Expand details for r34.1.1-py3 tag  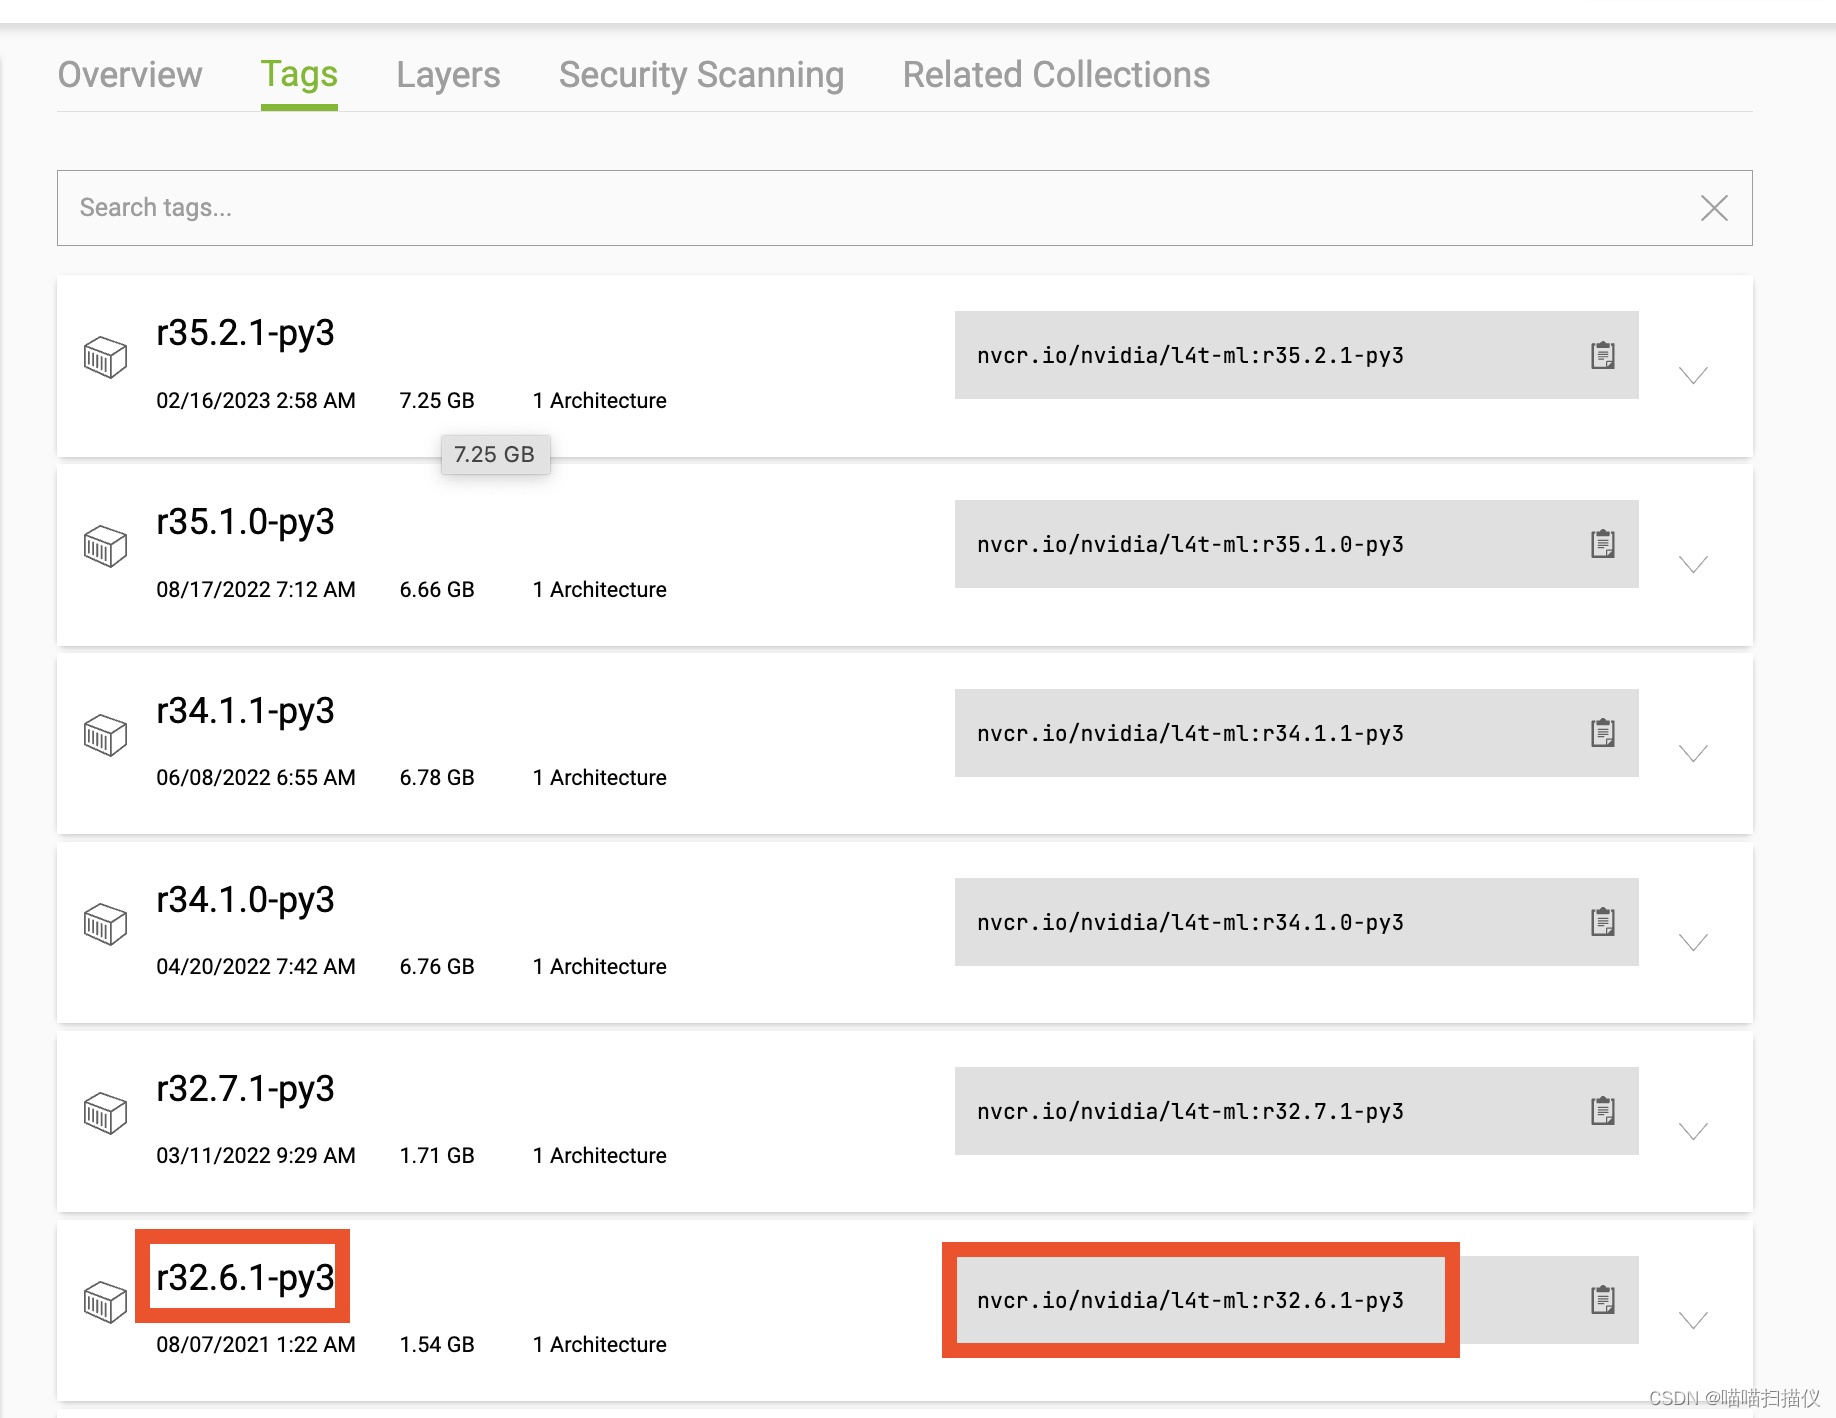click(x=1693, y=753)
